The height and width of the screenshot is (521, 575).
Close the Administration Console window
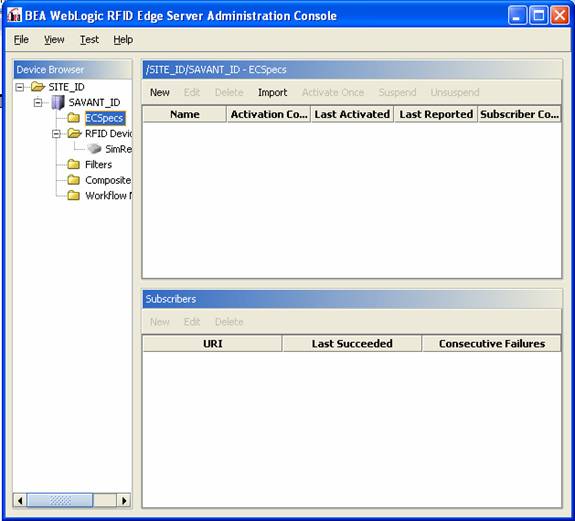pos(560,16)
